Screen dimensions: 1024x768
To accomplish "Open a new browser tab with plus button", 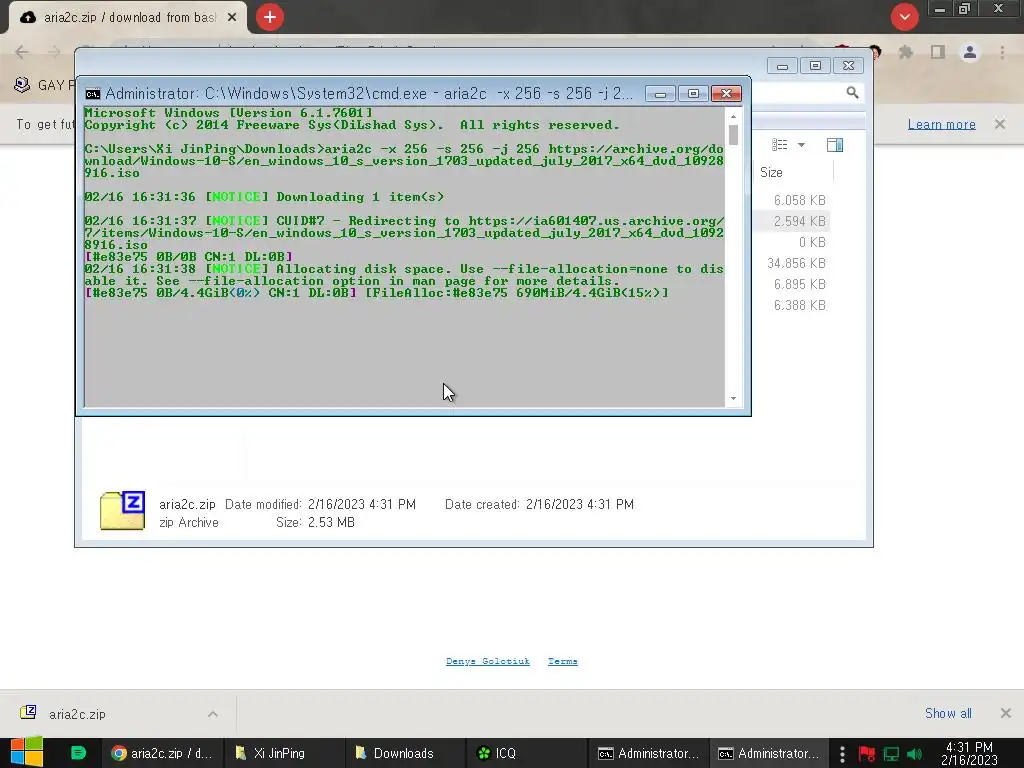I will click(270, 17).
